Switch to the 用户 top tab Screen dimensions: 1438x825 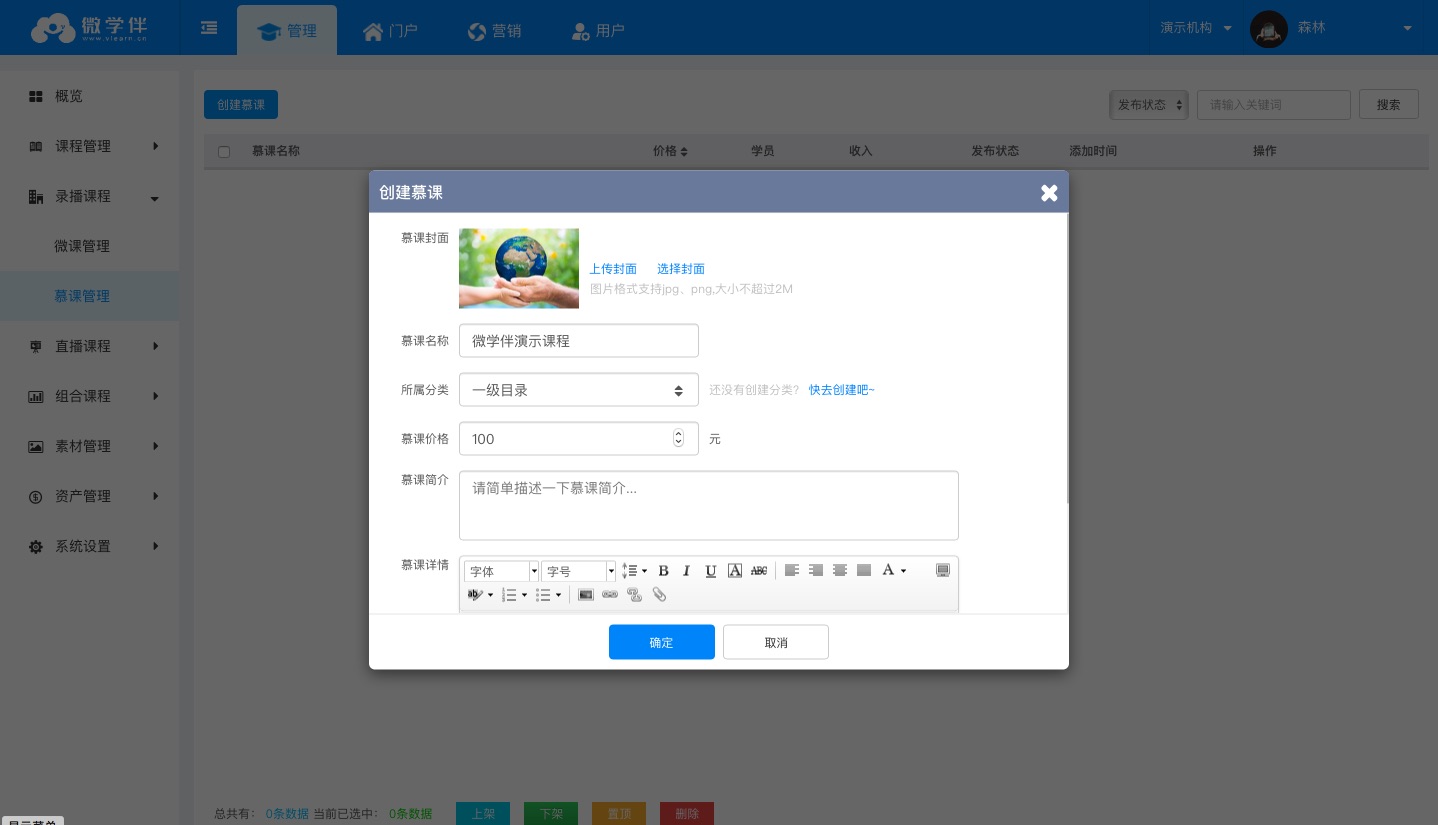click(598, 30)
